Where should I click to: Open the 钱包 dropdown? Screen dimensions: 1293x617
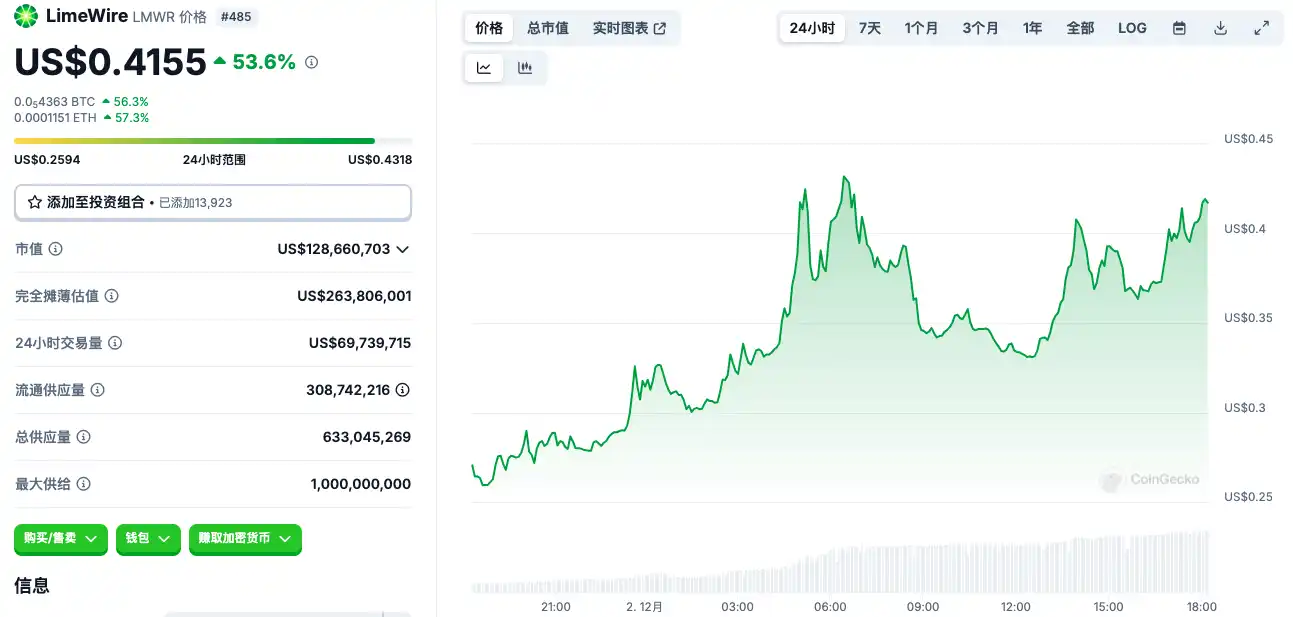[x=148, y=539]
